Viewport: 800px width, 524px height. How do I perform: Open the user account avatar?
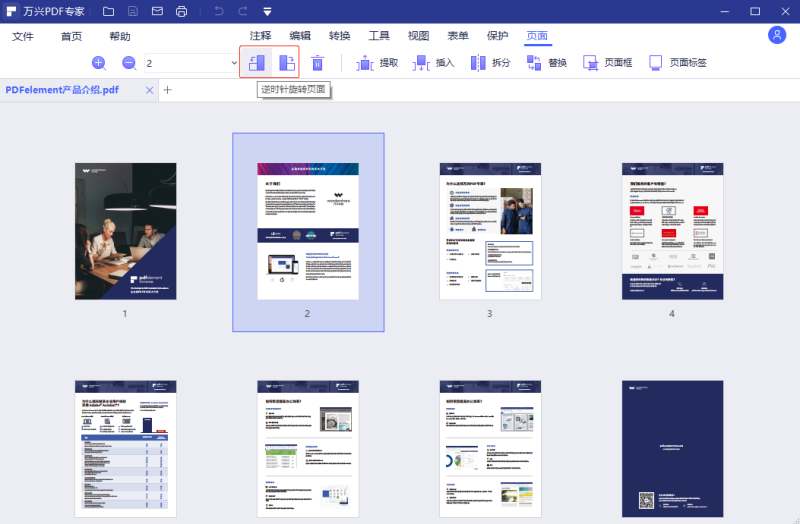point(777,35)
